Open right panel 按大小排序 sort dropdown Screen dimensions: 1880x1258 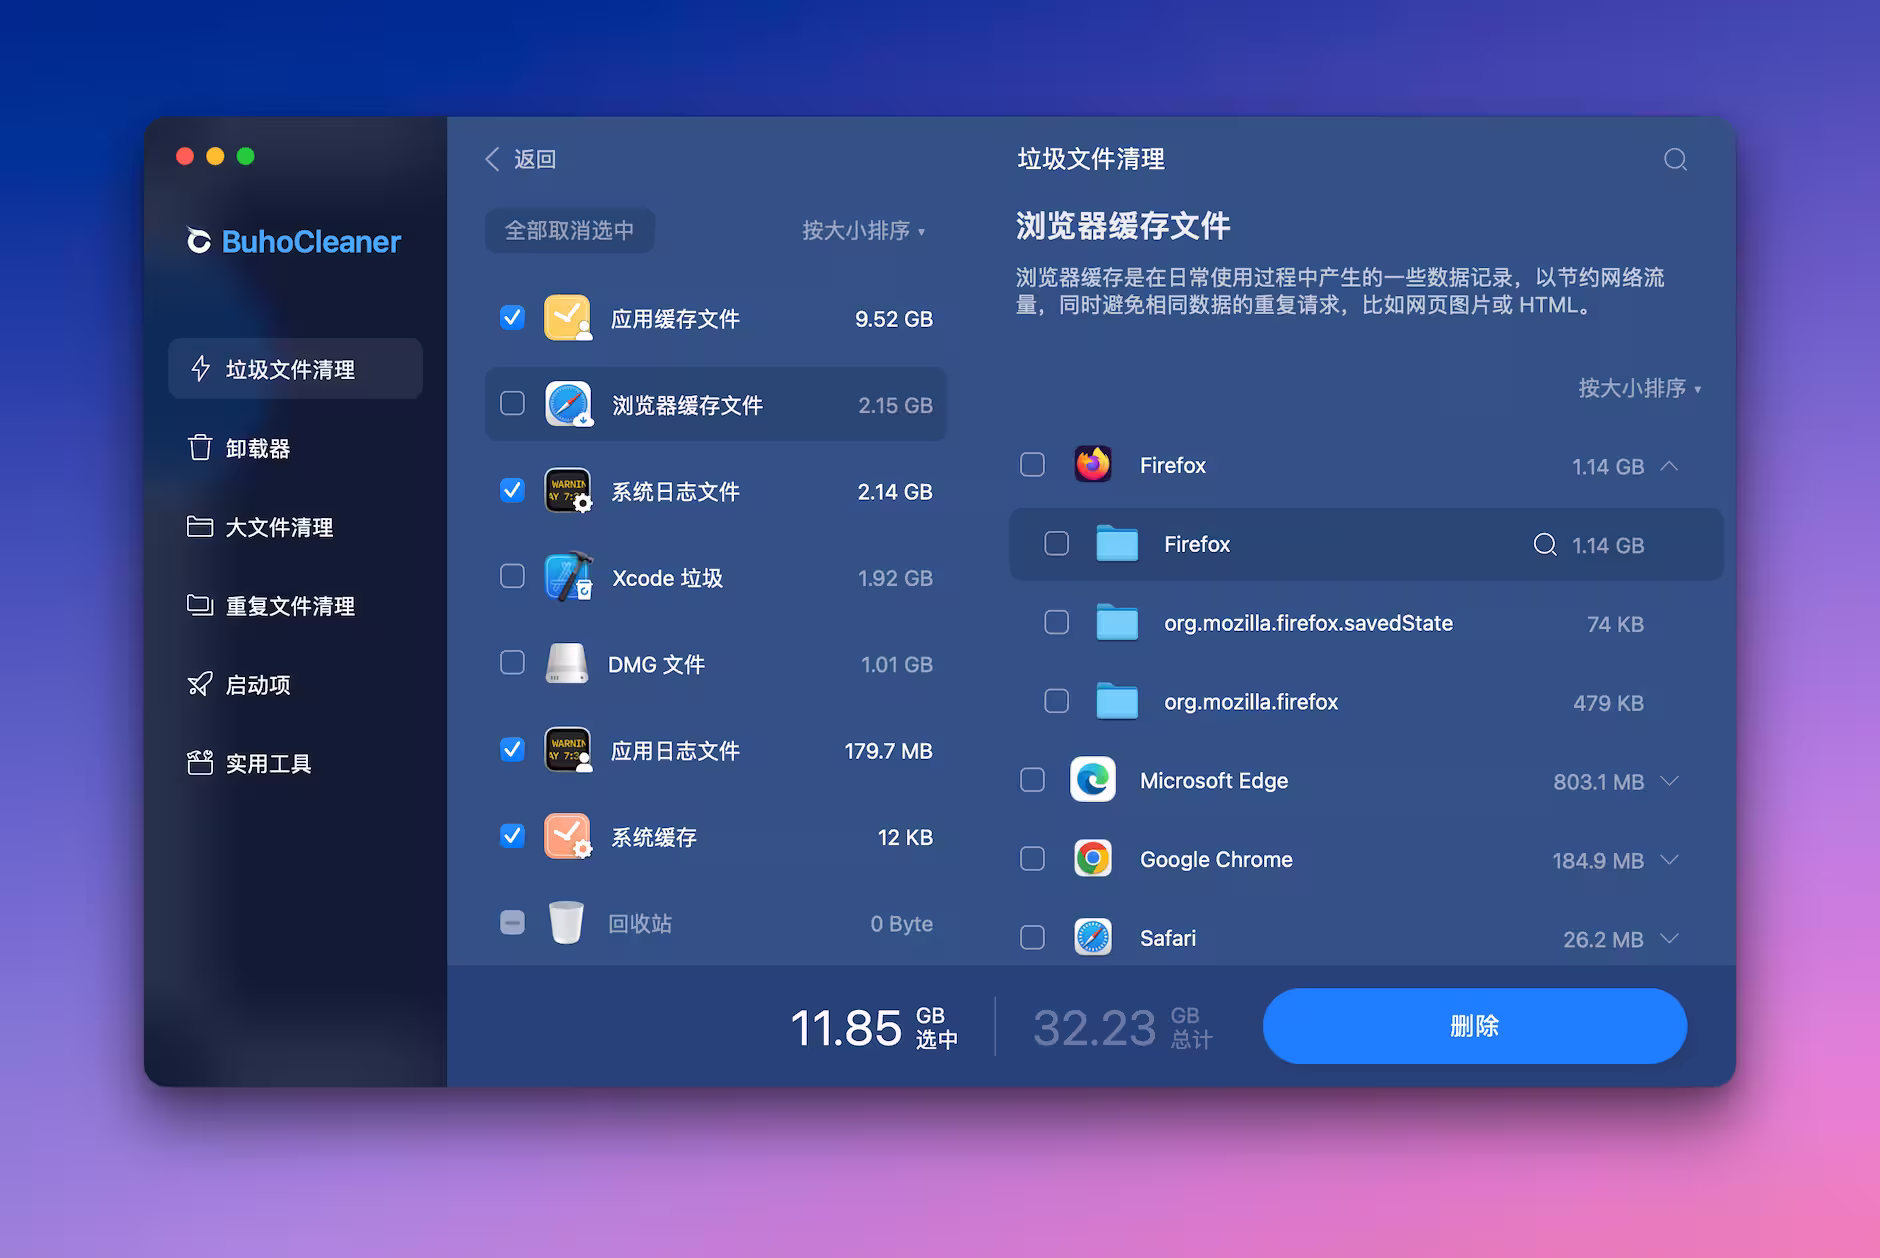coord(1639,388)
